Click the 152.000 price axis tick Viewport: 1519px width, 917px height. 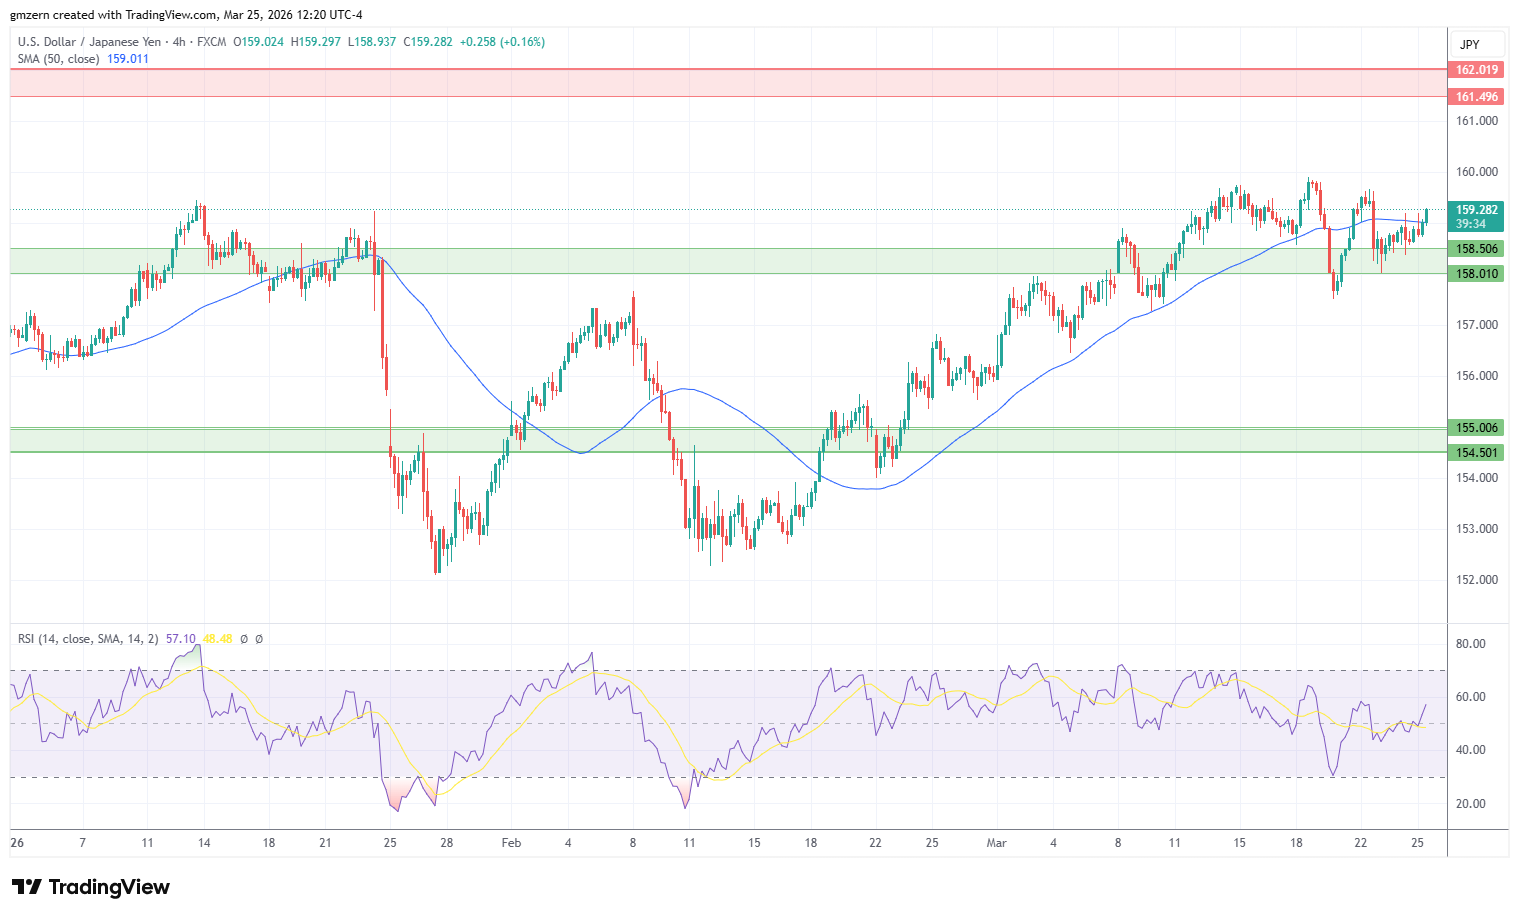pyautogui.click(x=1477, y=580)
